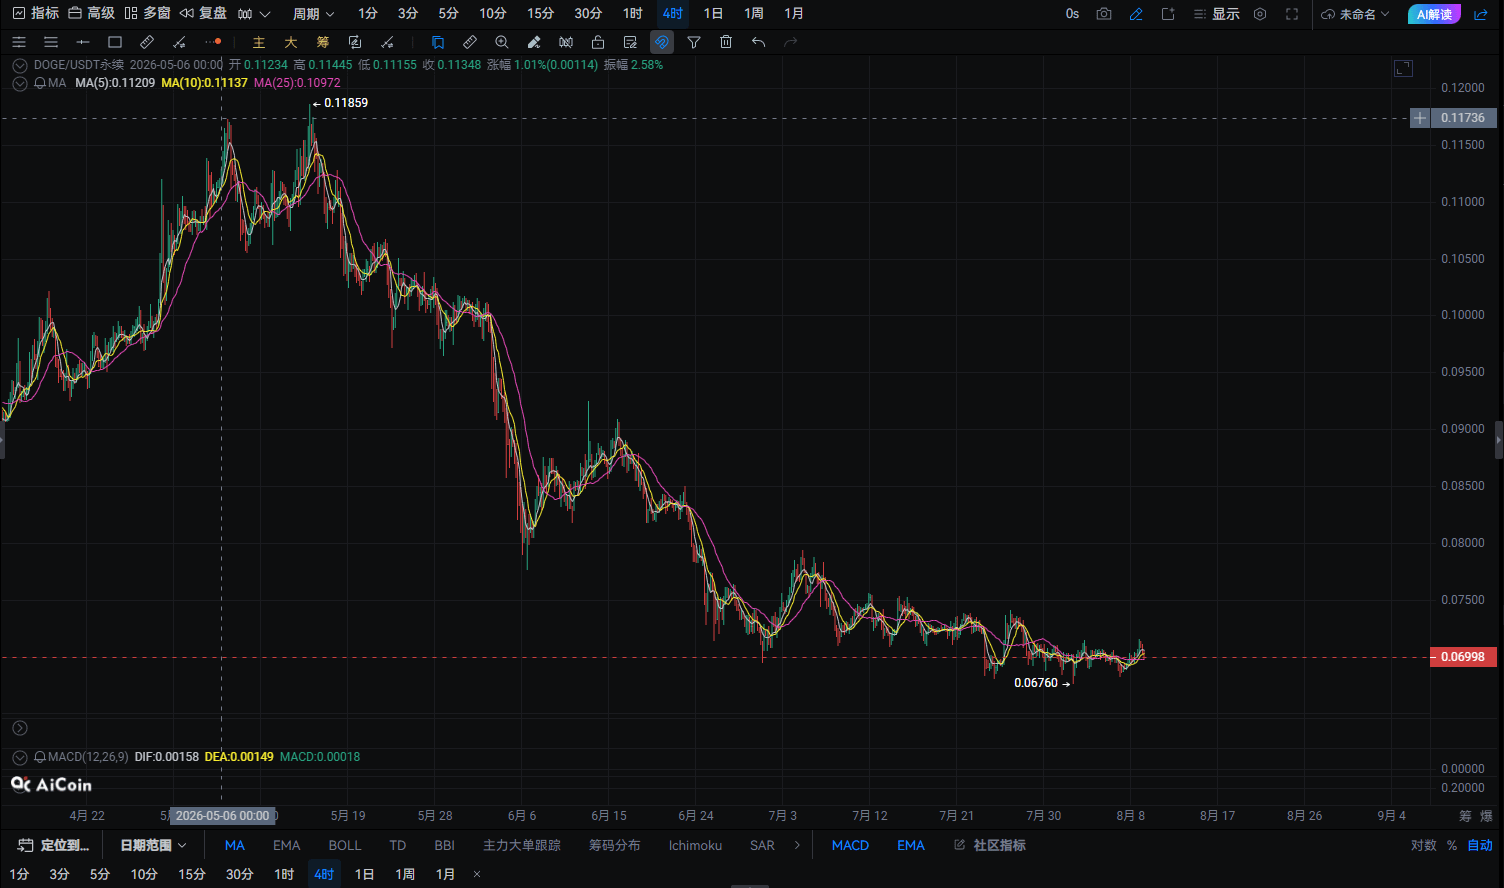Open the AI解读 analysis button
This screenshot has width=1504, height=888.
1434,14
